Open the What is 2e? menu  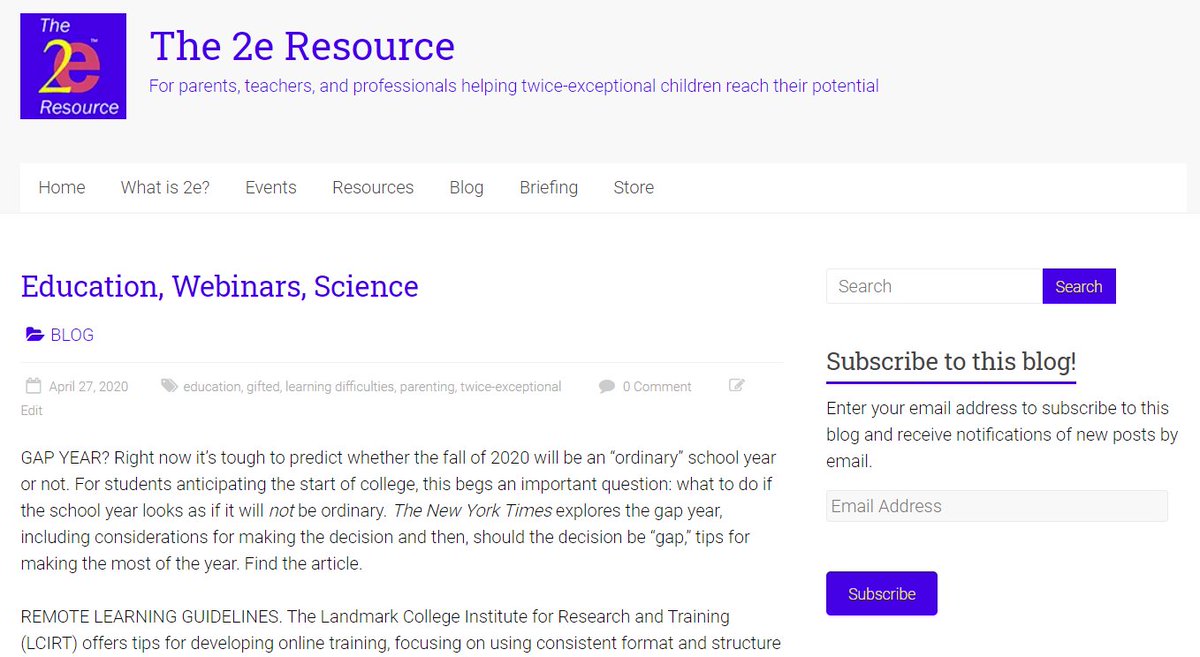click(x=165, y=187)
